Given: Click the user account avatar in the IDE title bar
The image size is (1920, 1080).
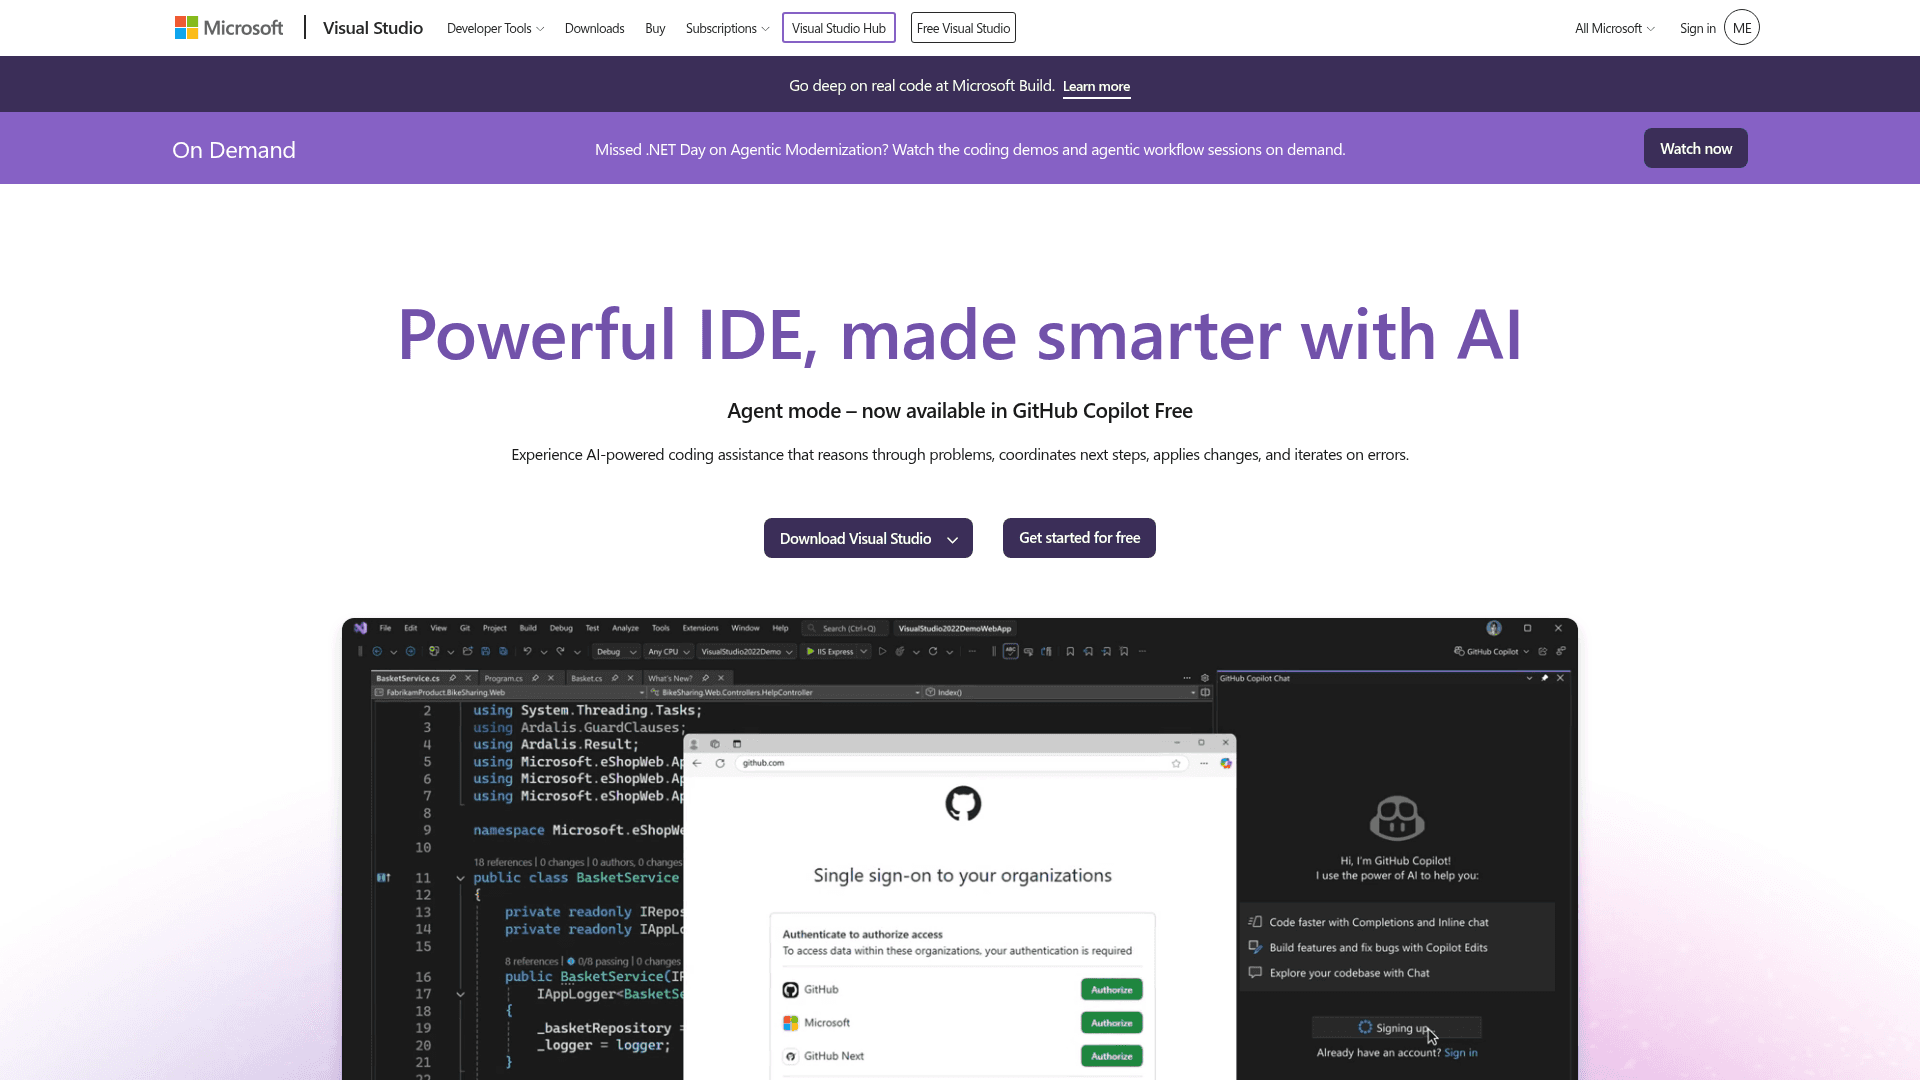Looking at the screenshot, I should [1494, 628].
